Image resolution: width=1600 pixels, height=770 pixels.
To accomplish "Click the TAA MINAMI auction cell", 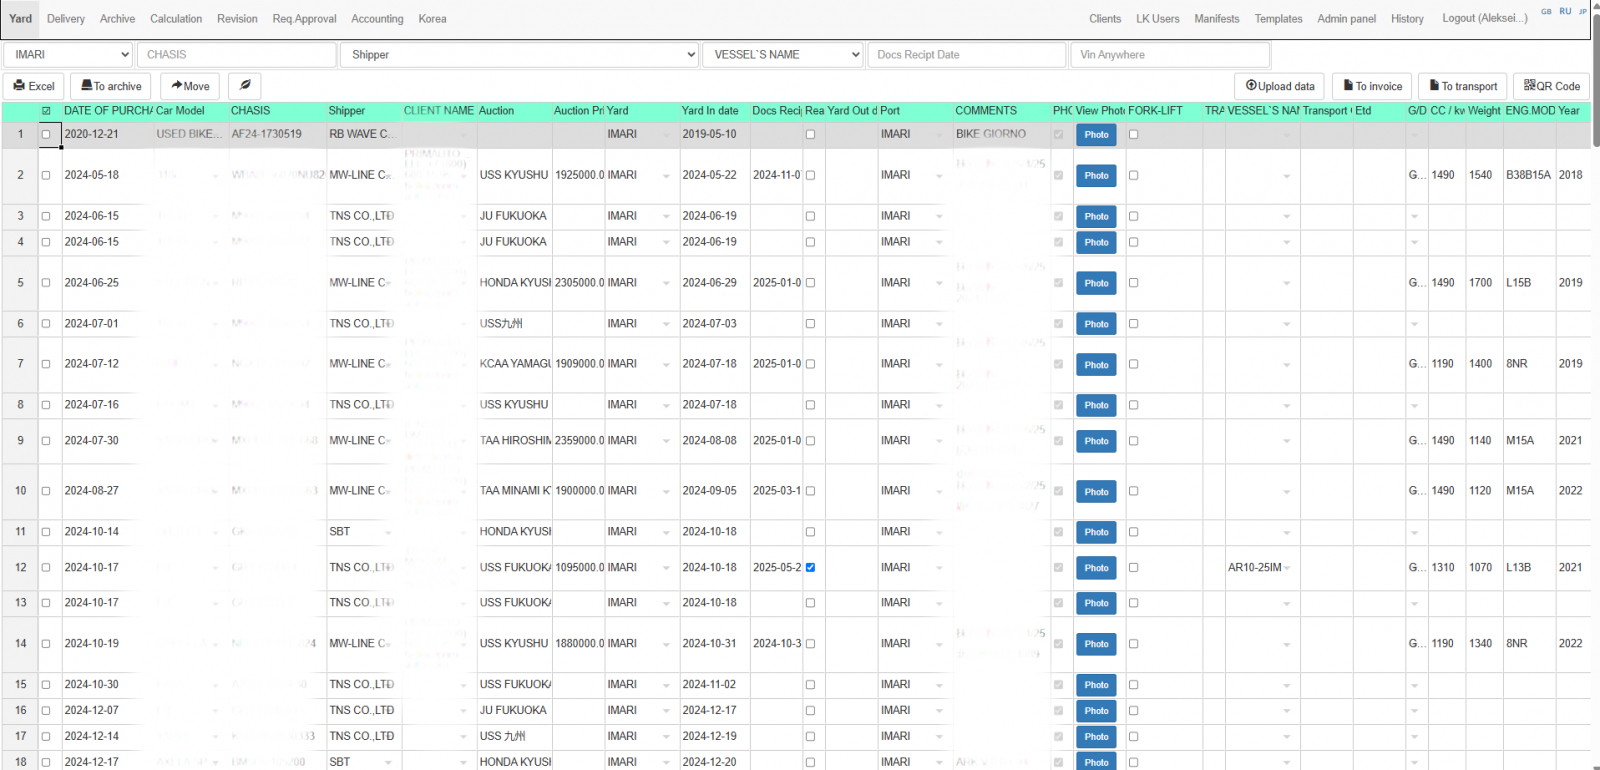I will click(515, 491).
